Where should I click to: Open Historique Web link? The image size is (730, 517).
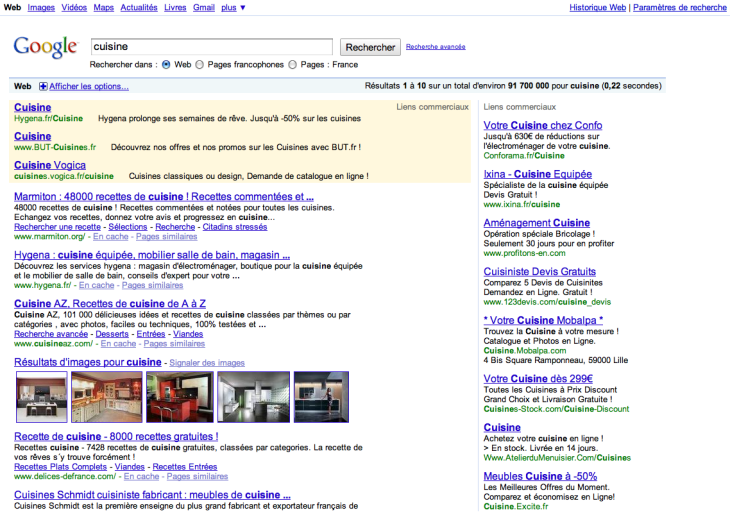597,7
